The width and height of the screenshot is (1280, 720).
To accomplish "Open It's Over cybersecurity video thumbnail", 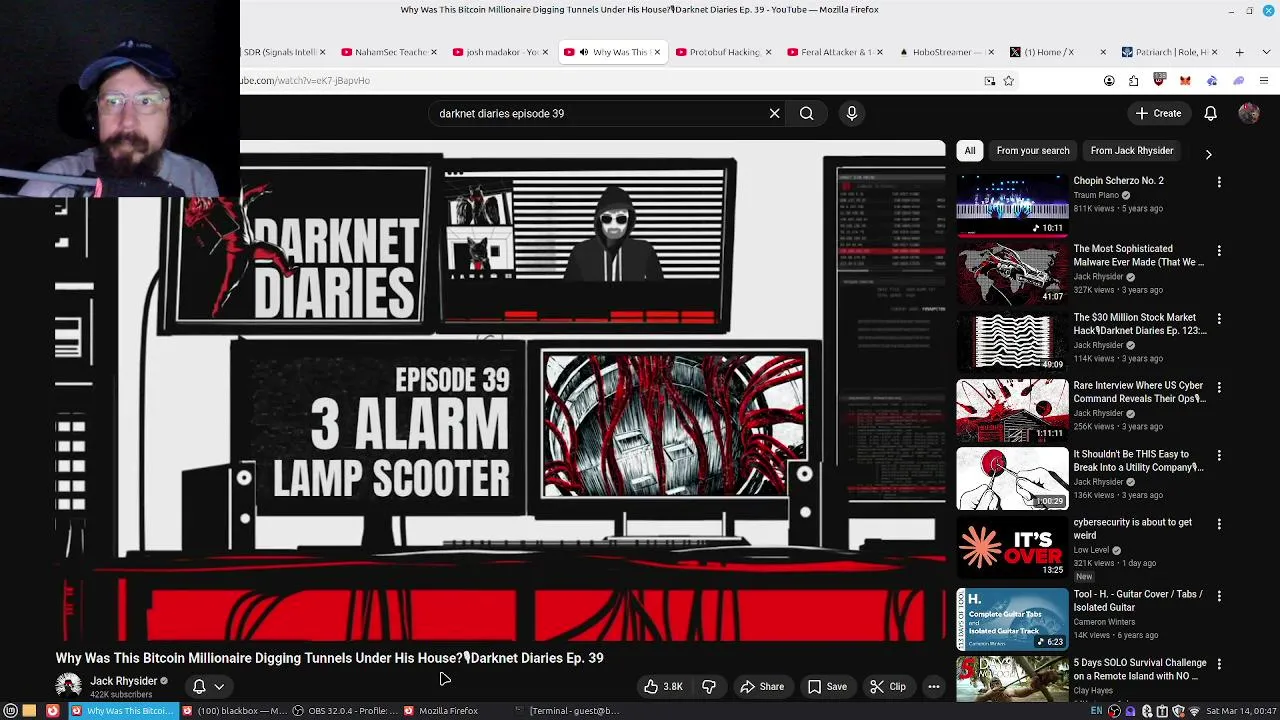I will click(x=1012, y=546).
